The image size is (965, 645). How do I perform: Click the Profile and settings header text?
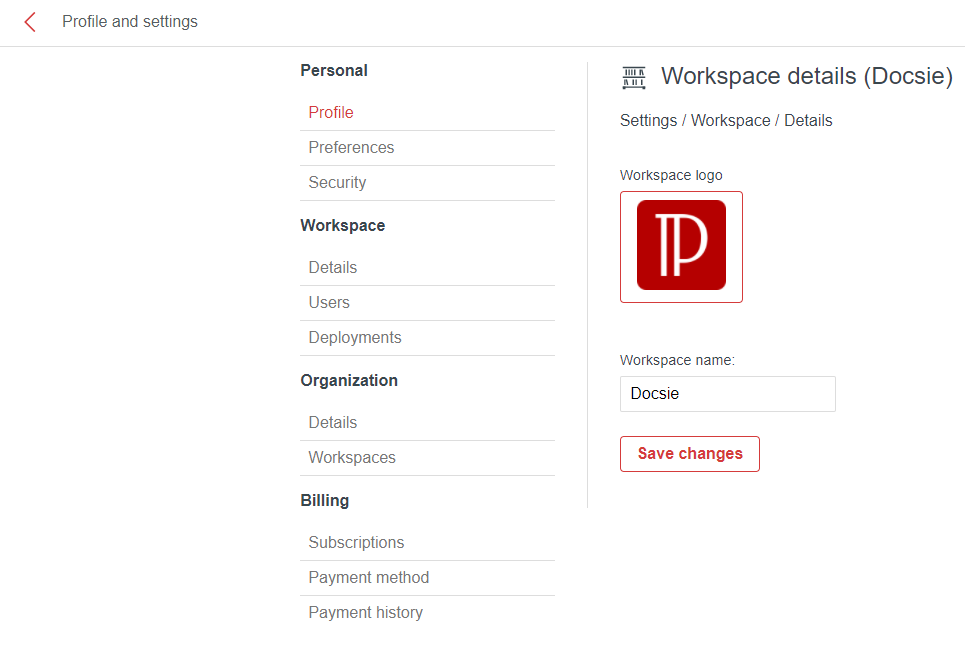point(130,22)
